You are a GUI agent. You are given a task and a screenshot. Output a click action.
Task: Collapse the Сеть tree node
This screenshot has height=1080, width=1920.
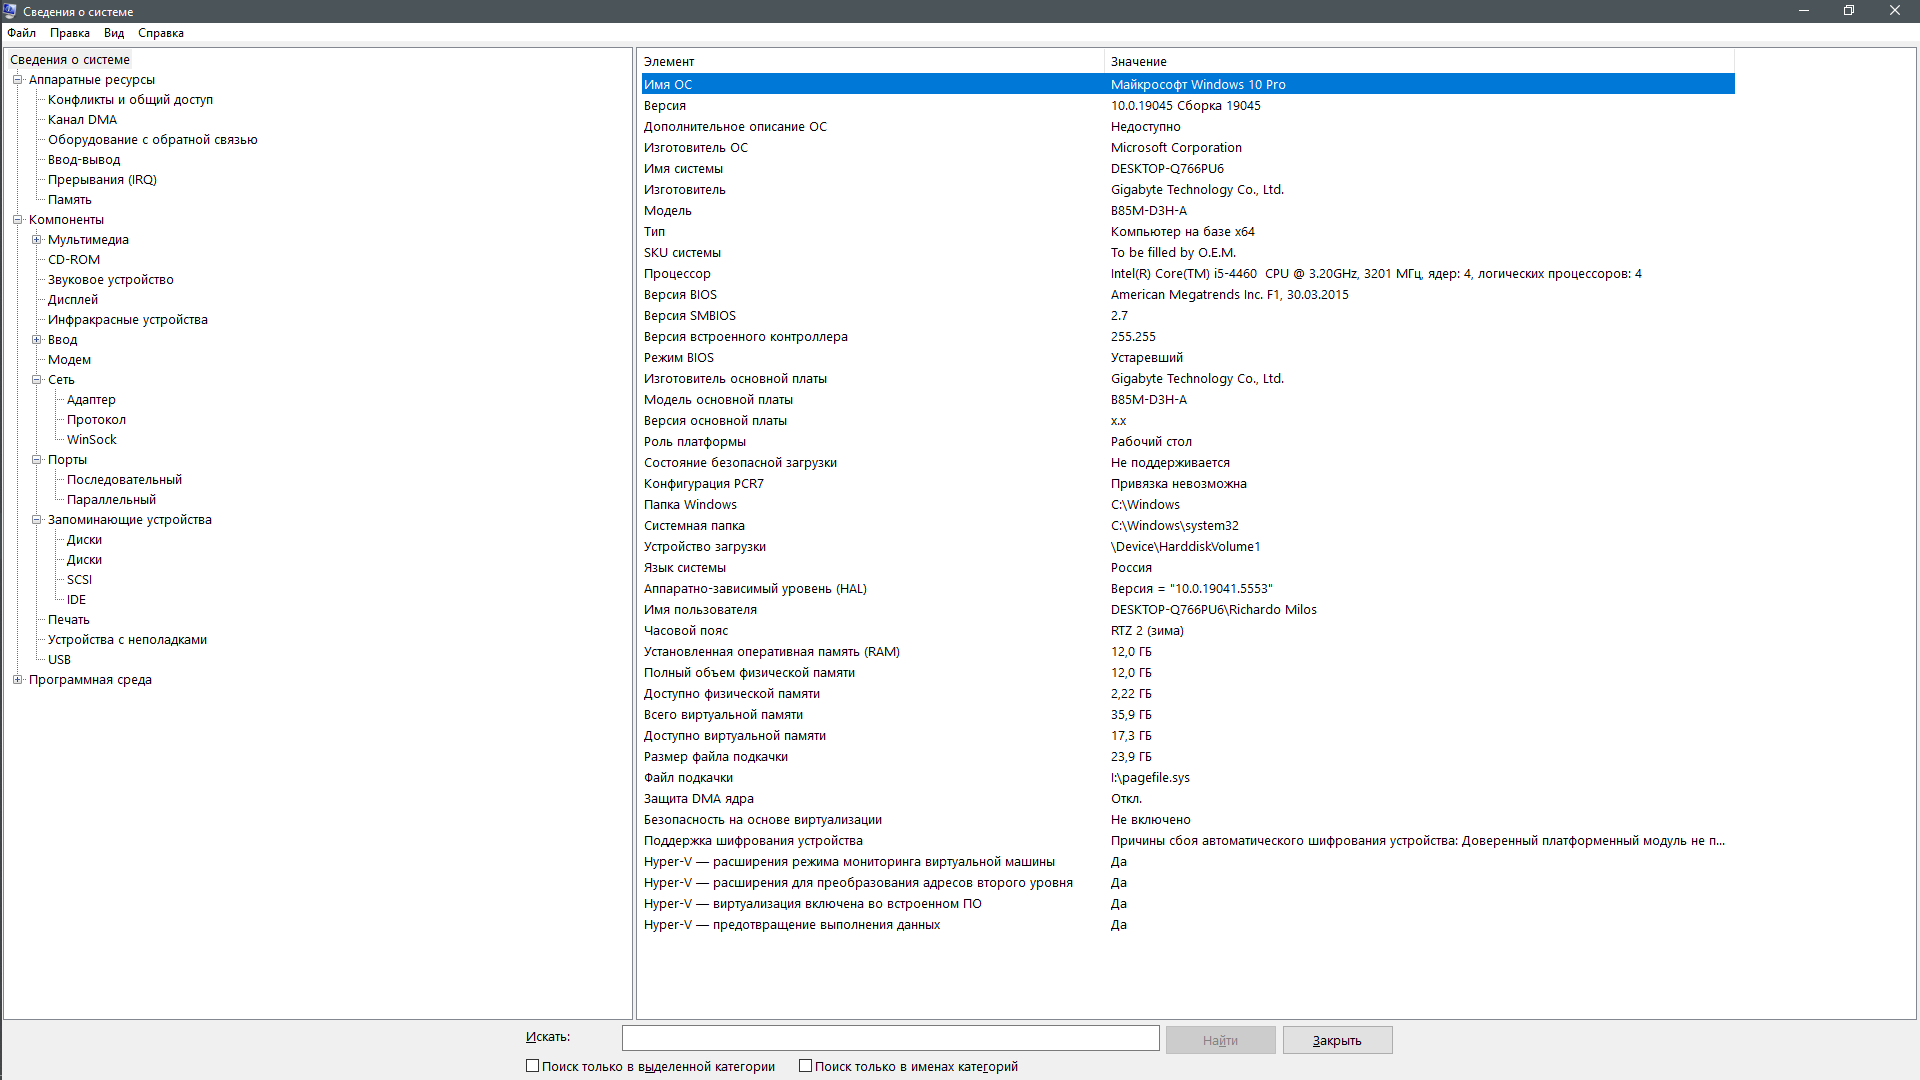tap(36, 380)
